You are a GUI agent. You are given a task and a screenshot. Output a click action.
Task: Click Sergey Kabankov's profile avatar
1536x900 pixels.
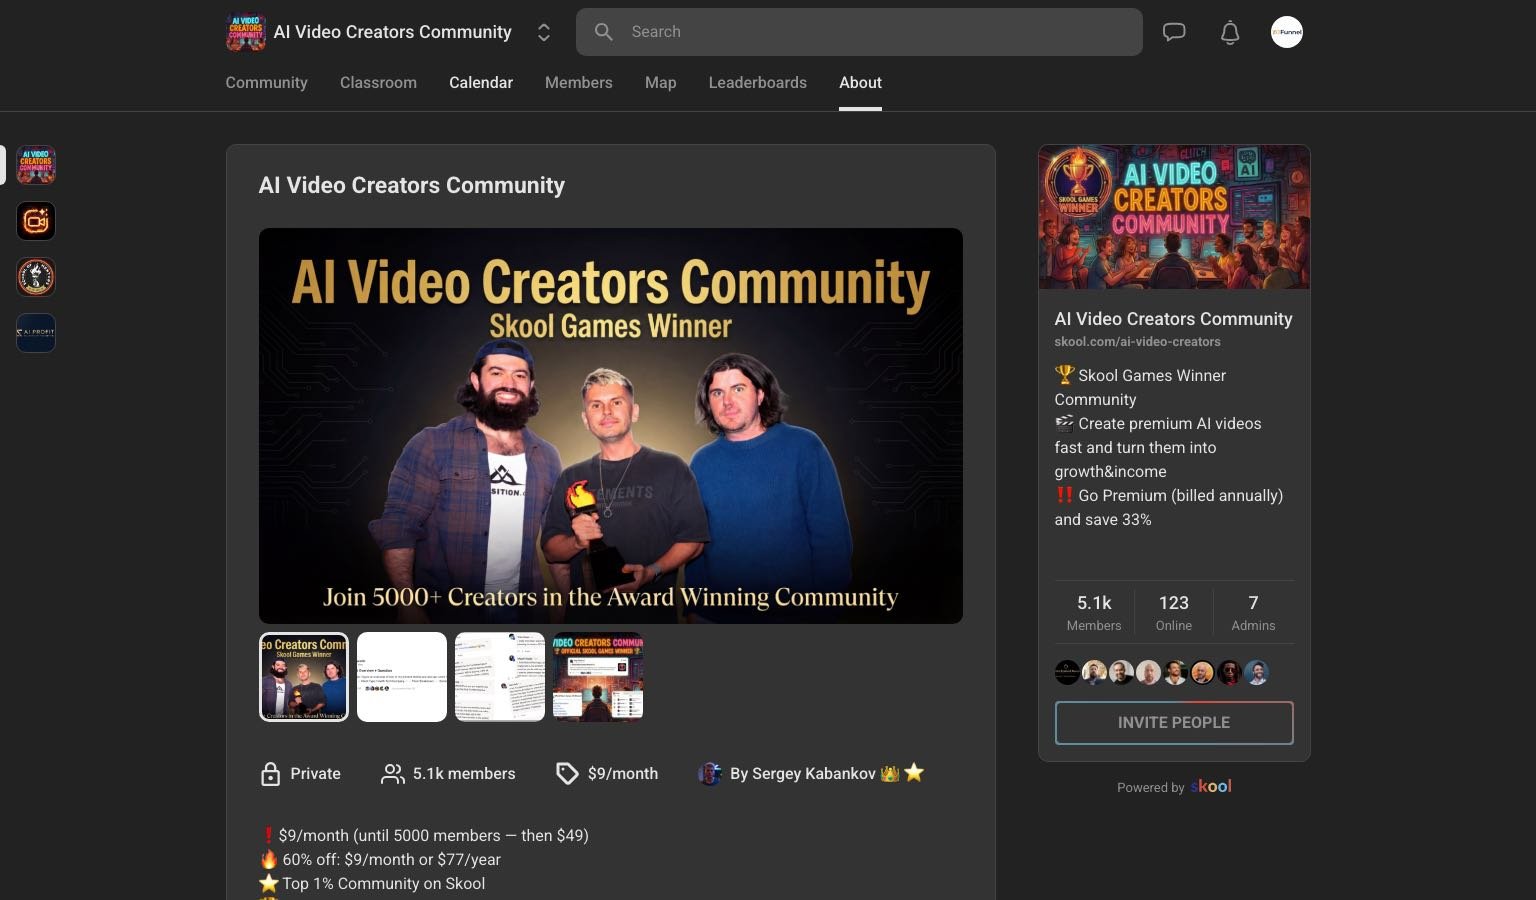pyautogui.click(x=710, y=773)
